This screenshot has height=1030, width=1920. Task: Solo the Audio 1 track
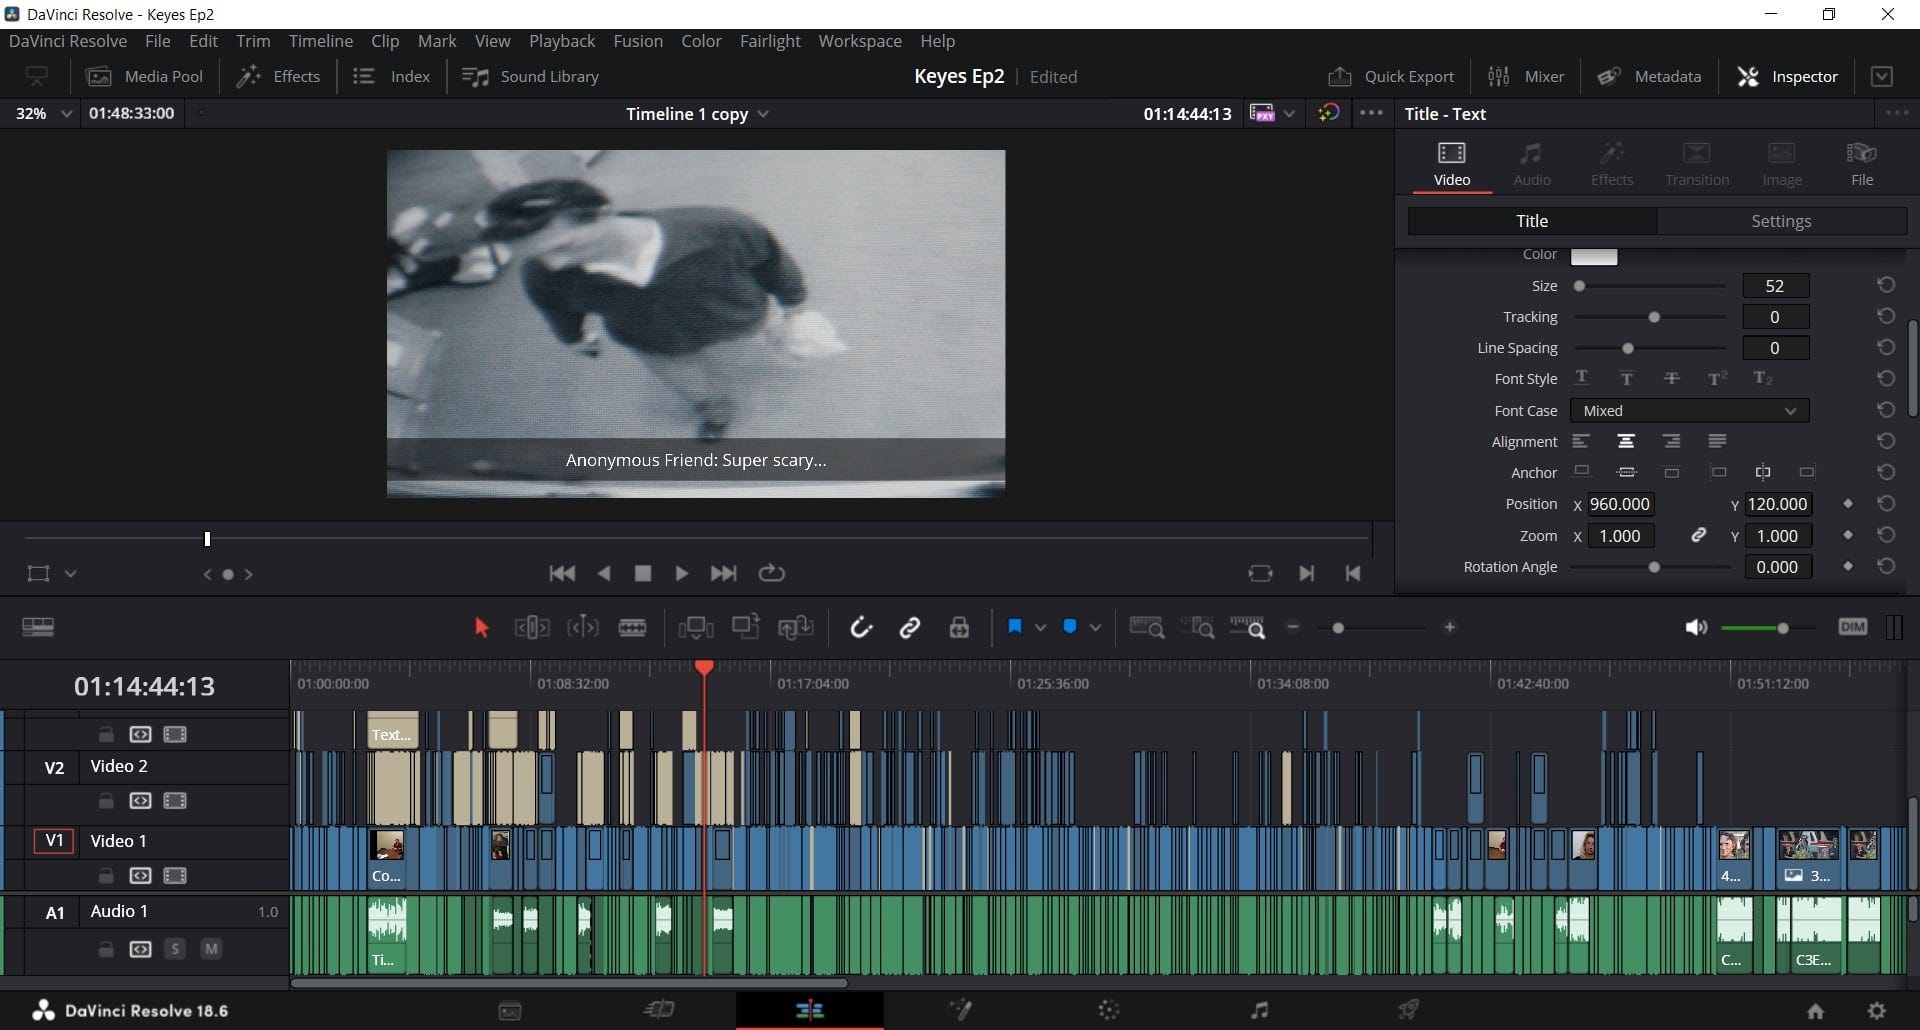tap(175, 949)
